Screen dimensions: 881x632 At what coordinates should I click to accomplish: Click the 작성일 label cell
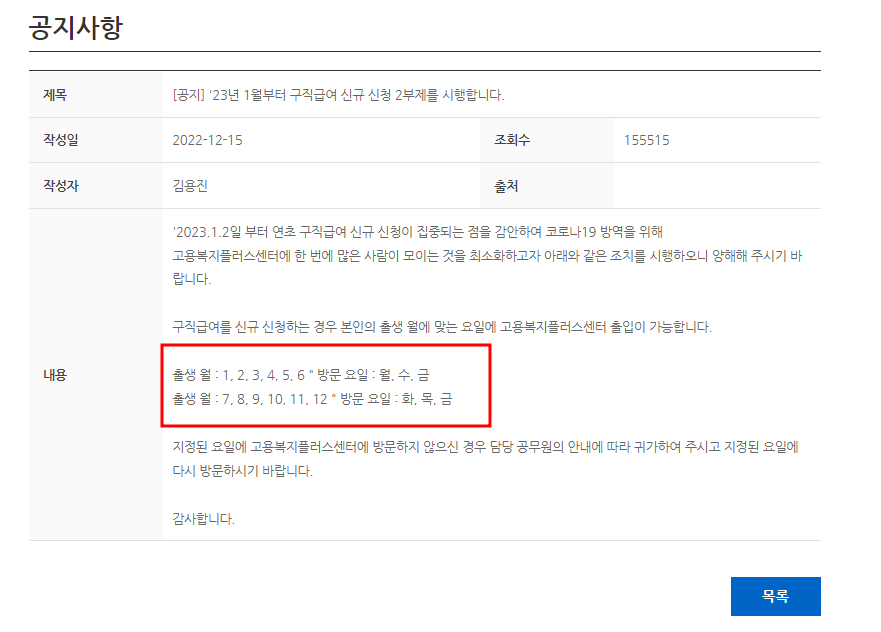click(x=96, y=140)
